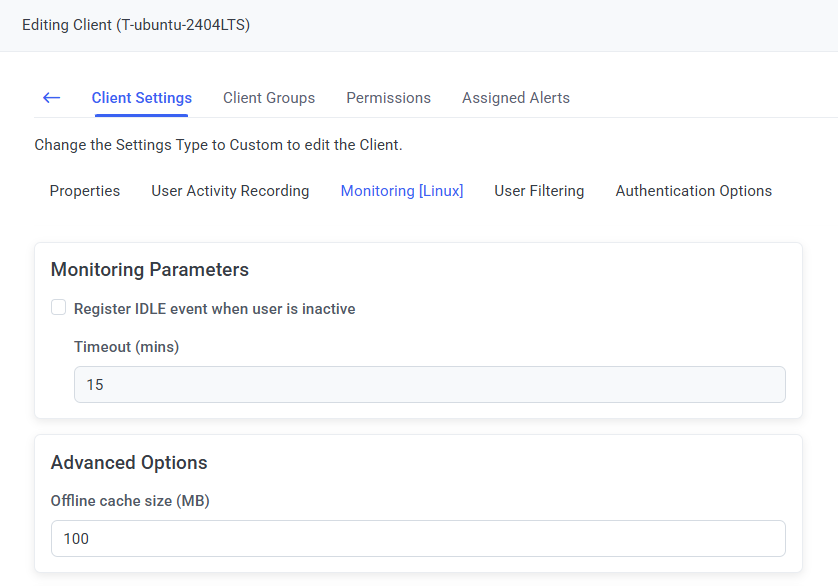838x586 pixels.
Task: Click the Timeout (mins) input field
Action: tap(429, 385)
